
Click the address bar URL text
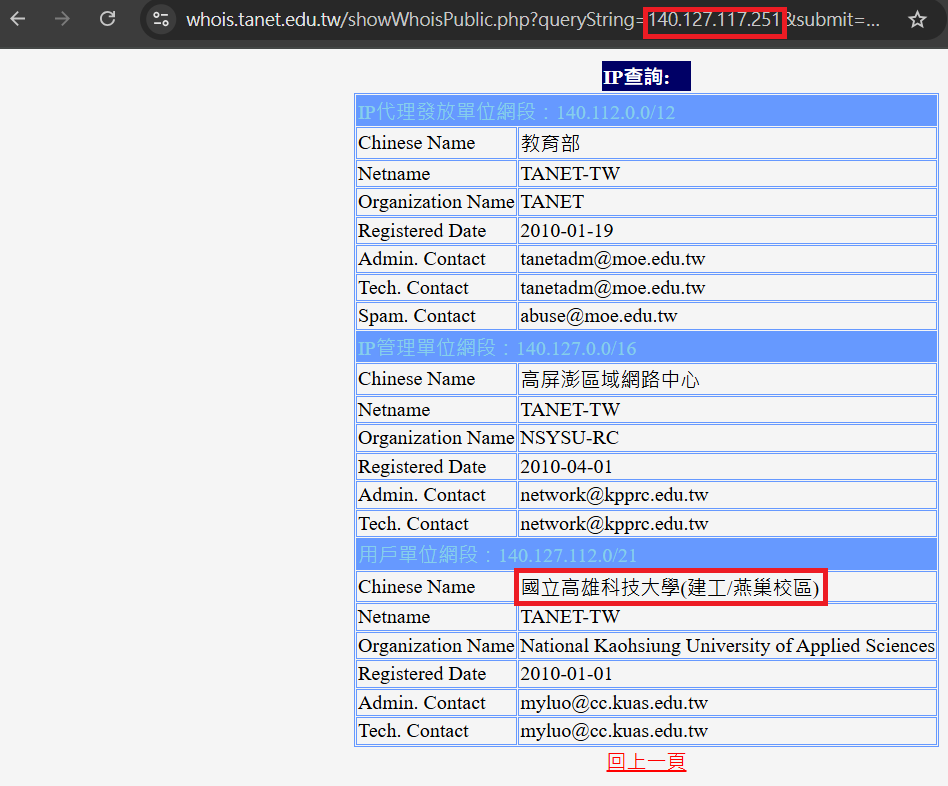tap(532, 20)
